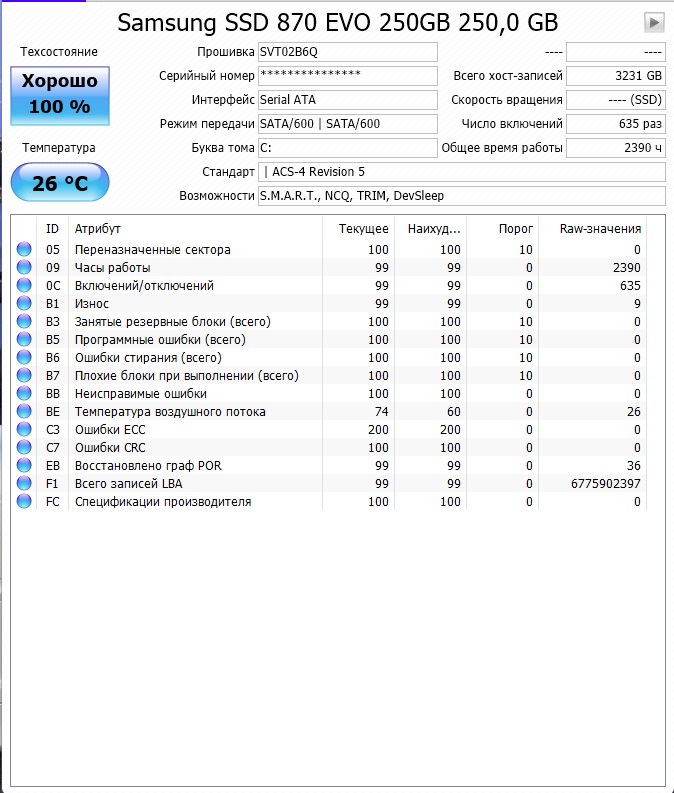Select the Неисправимые ошибки attribute name
The image size is (674, 793).
point(141,393)
